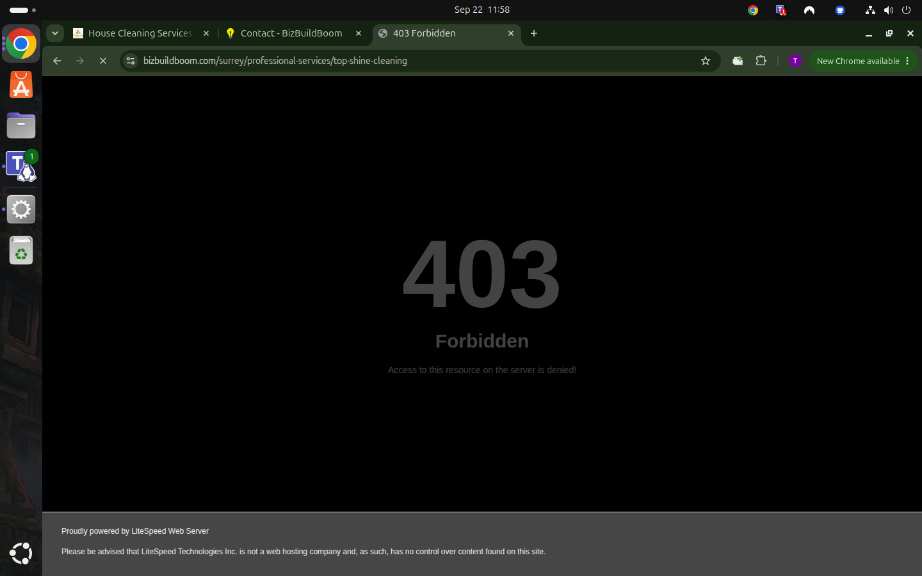922x576 pixels.
Task: Open the clock showing Sep 22 11:58
Action: pos(482,10)
